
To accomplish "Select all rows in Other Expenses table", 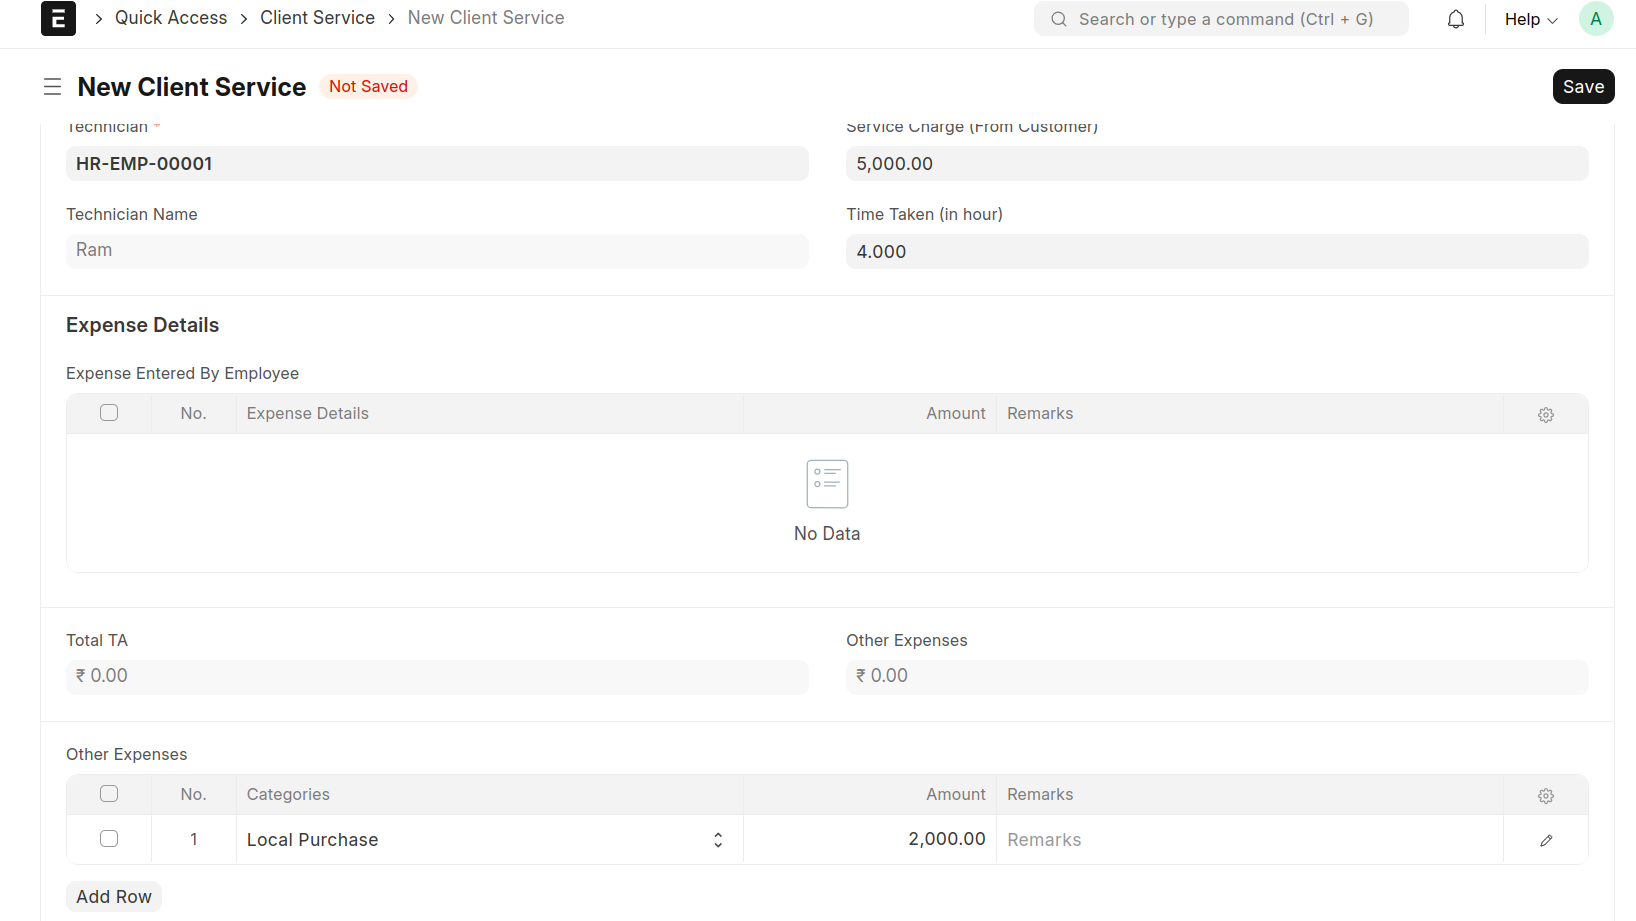I will point(109,794).
